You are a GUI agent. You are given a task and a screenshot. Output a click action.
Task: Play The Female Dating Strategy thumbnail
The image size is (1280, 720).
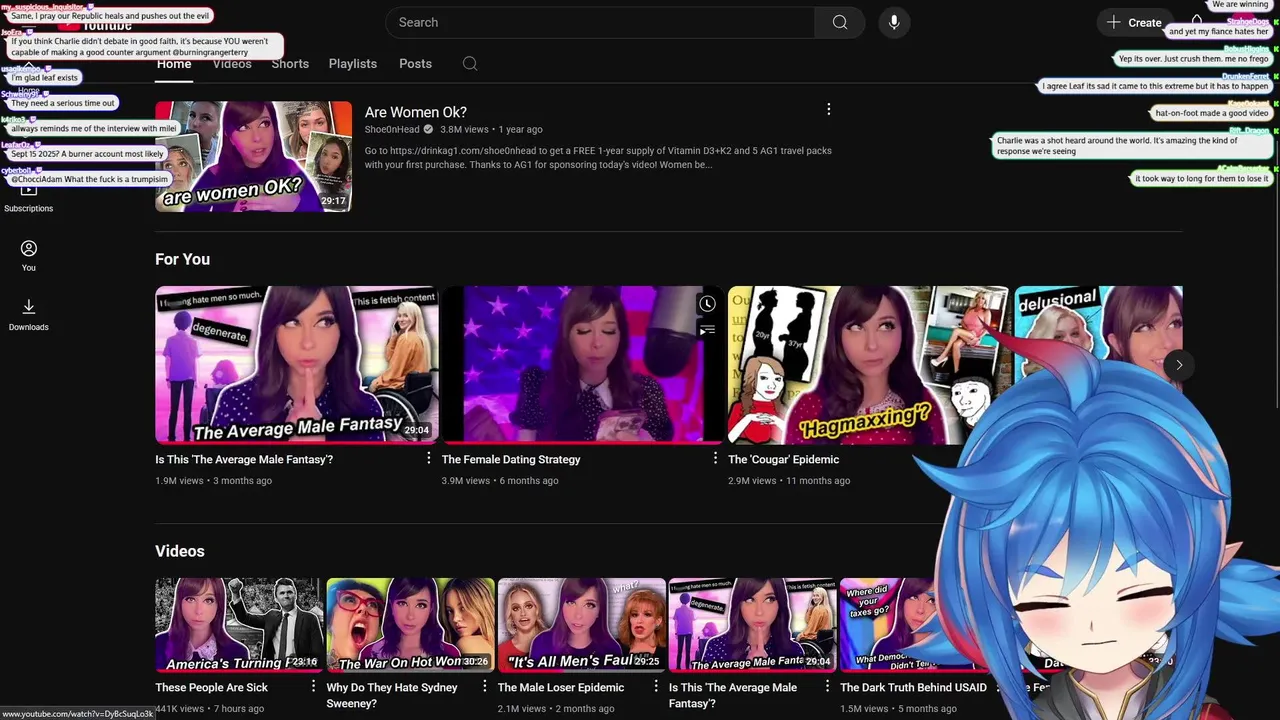582,365
